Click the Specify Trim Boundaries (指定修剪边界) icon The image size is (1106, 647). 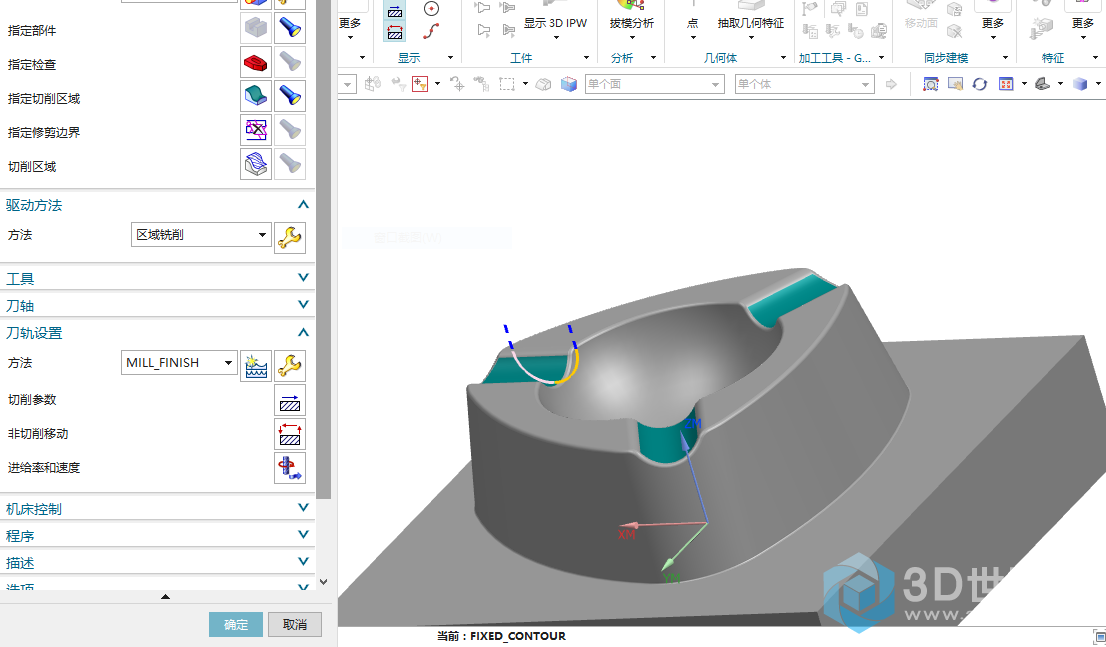click(256, 130)
